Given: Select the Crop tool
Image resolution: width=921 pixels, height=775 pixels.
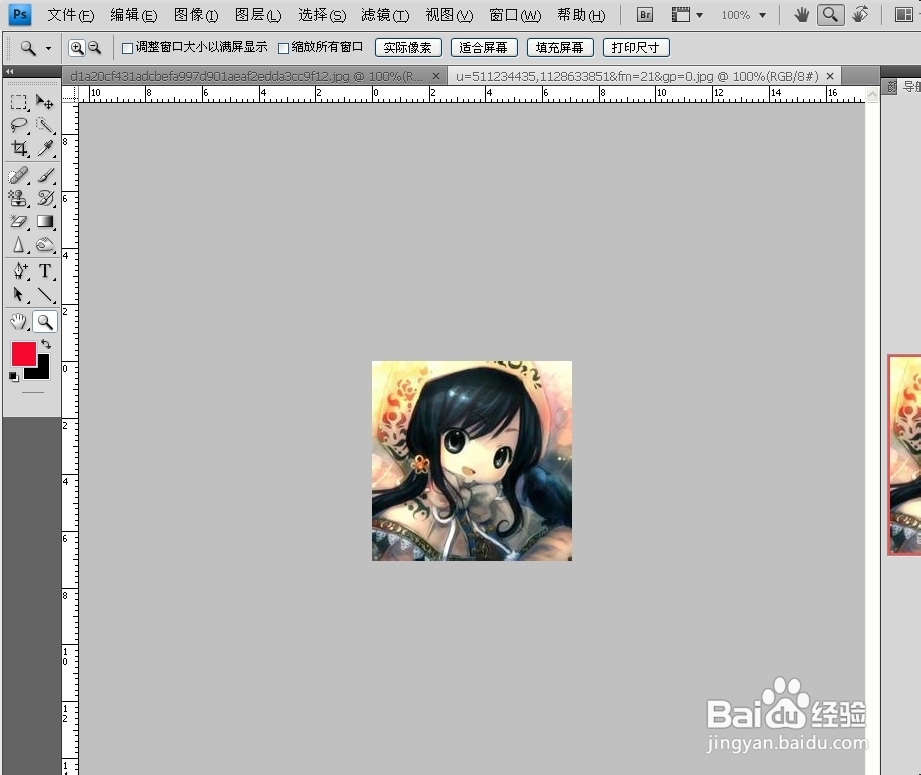Looking at the screenshot, I should (x=18, y=148).
